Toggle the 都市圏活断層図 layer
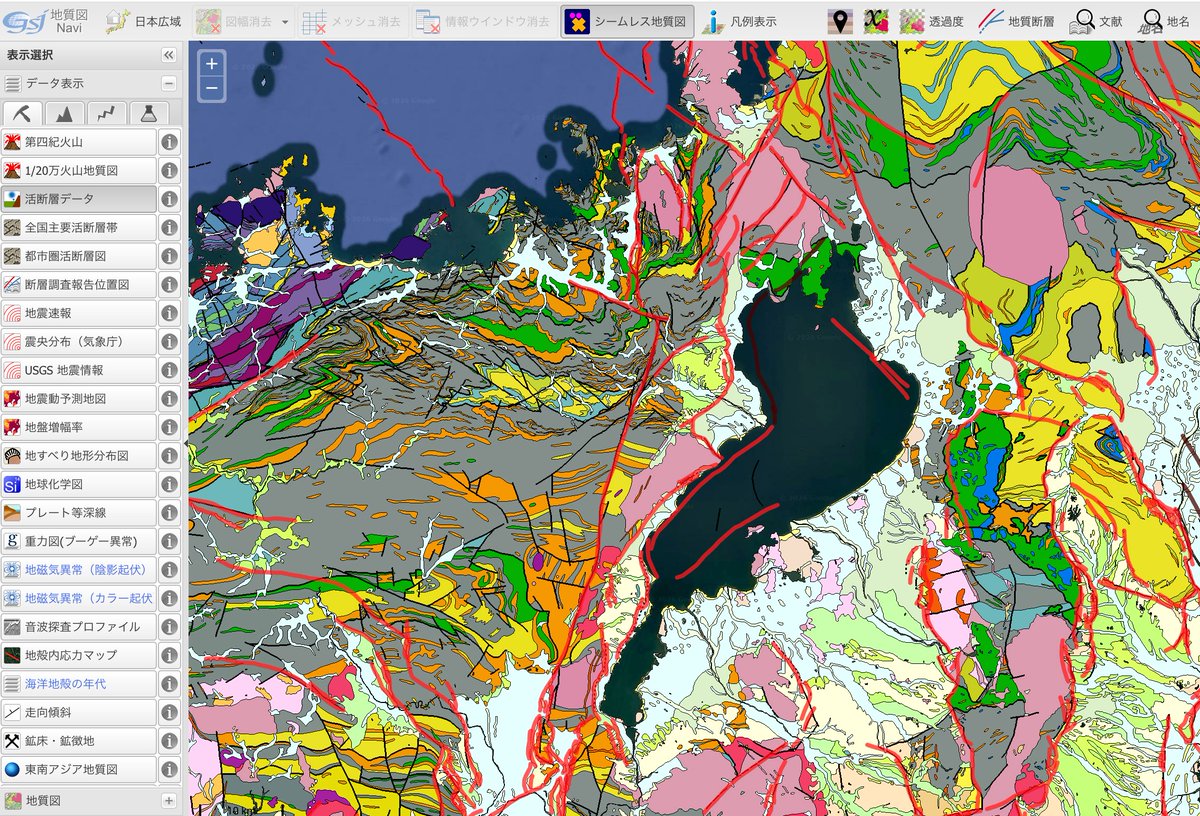 click(x=79, y=256)
